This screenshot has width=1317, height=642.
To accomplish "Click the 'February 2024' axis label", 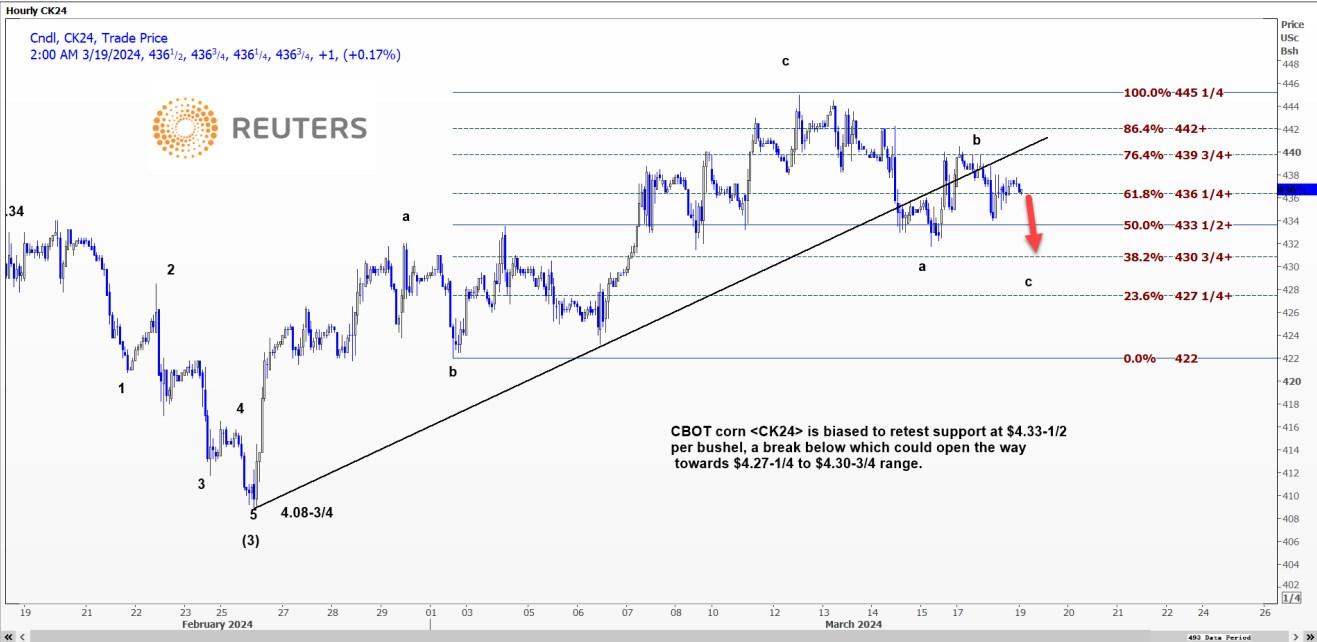I will coord(217,624).
